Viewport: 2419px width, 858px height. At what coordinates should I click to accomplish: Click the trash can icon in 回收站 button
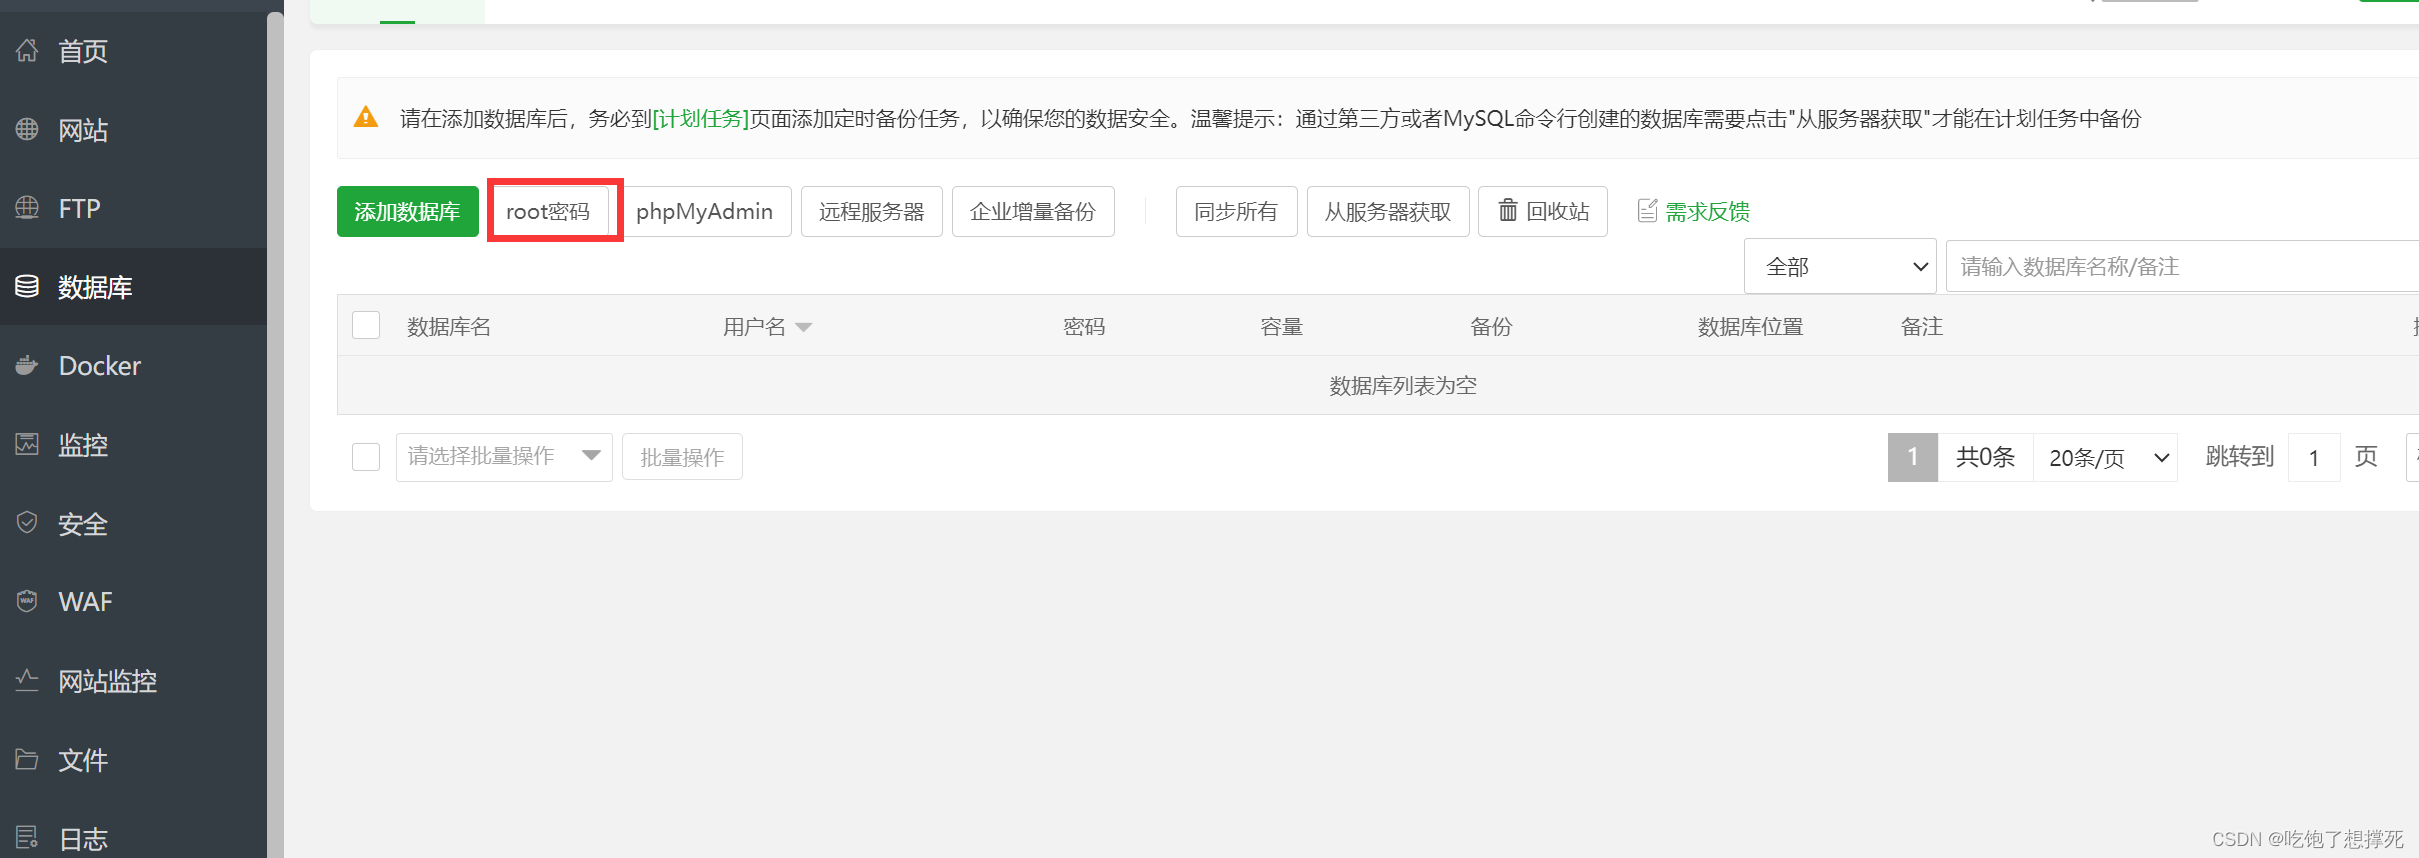click(x=1507, y=210)
